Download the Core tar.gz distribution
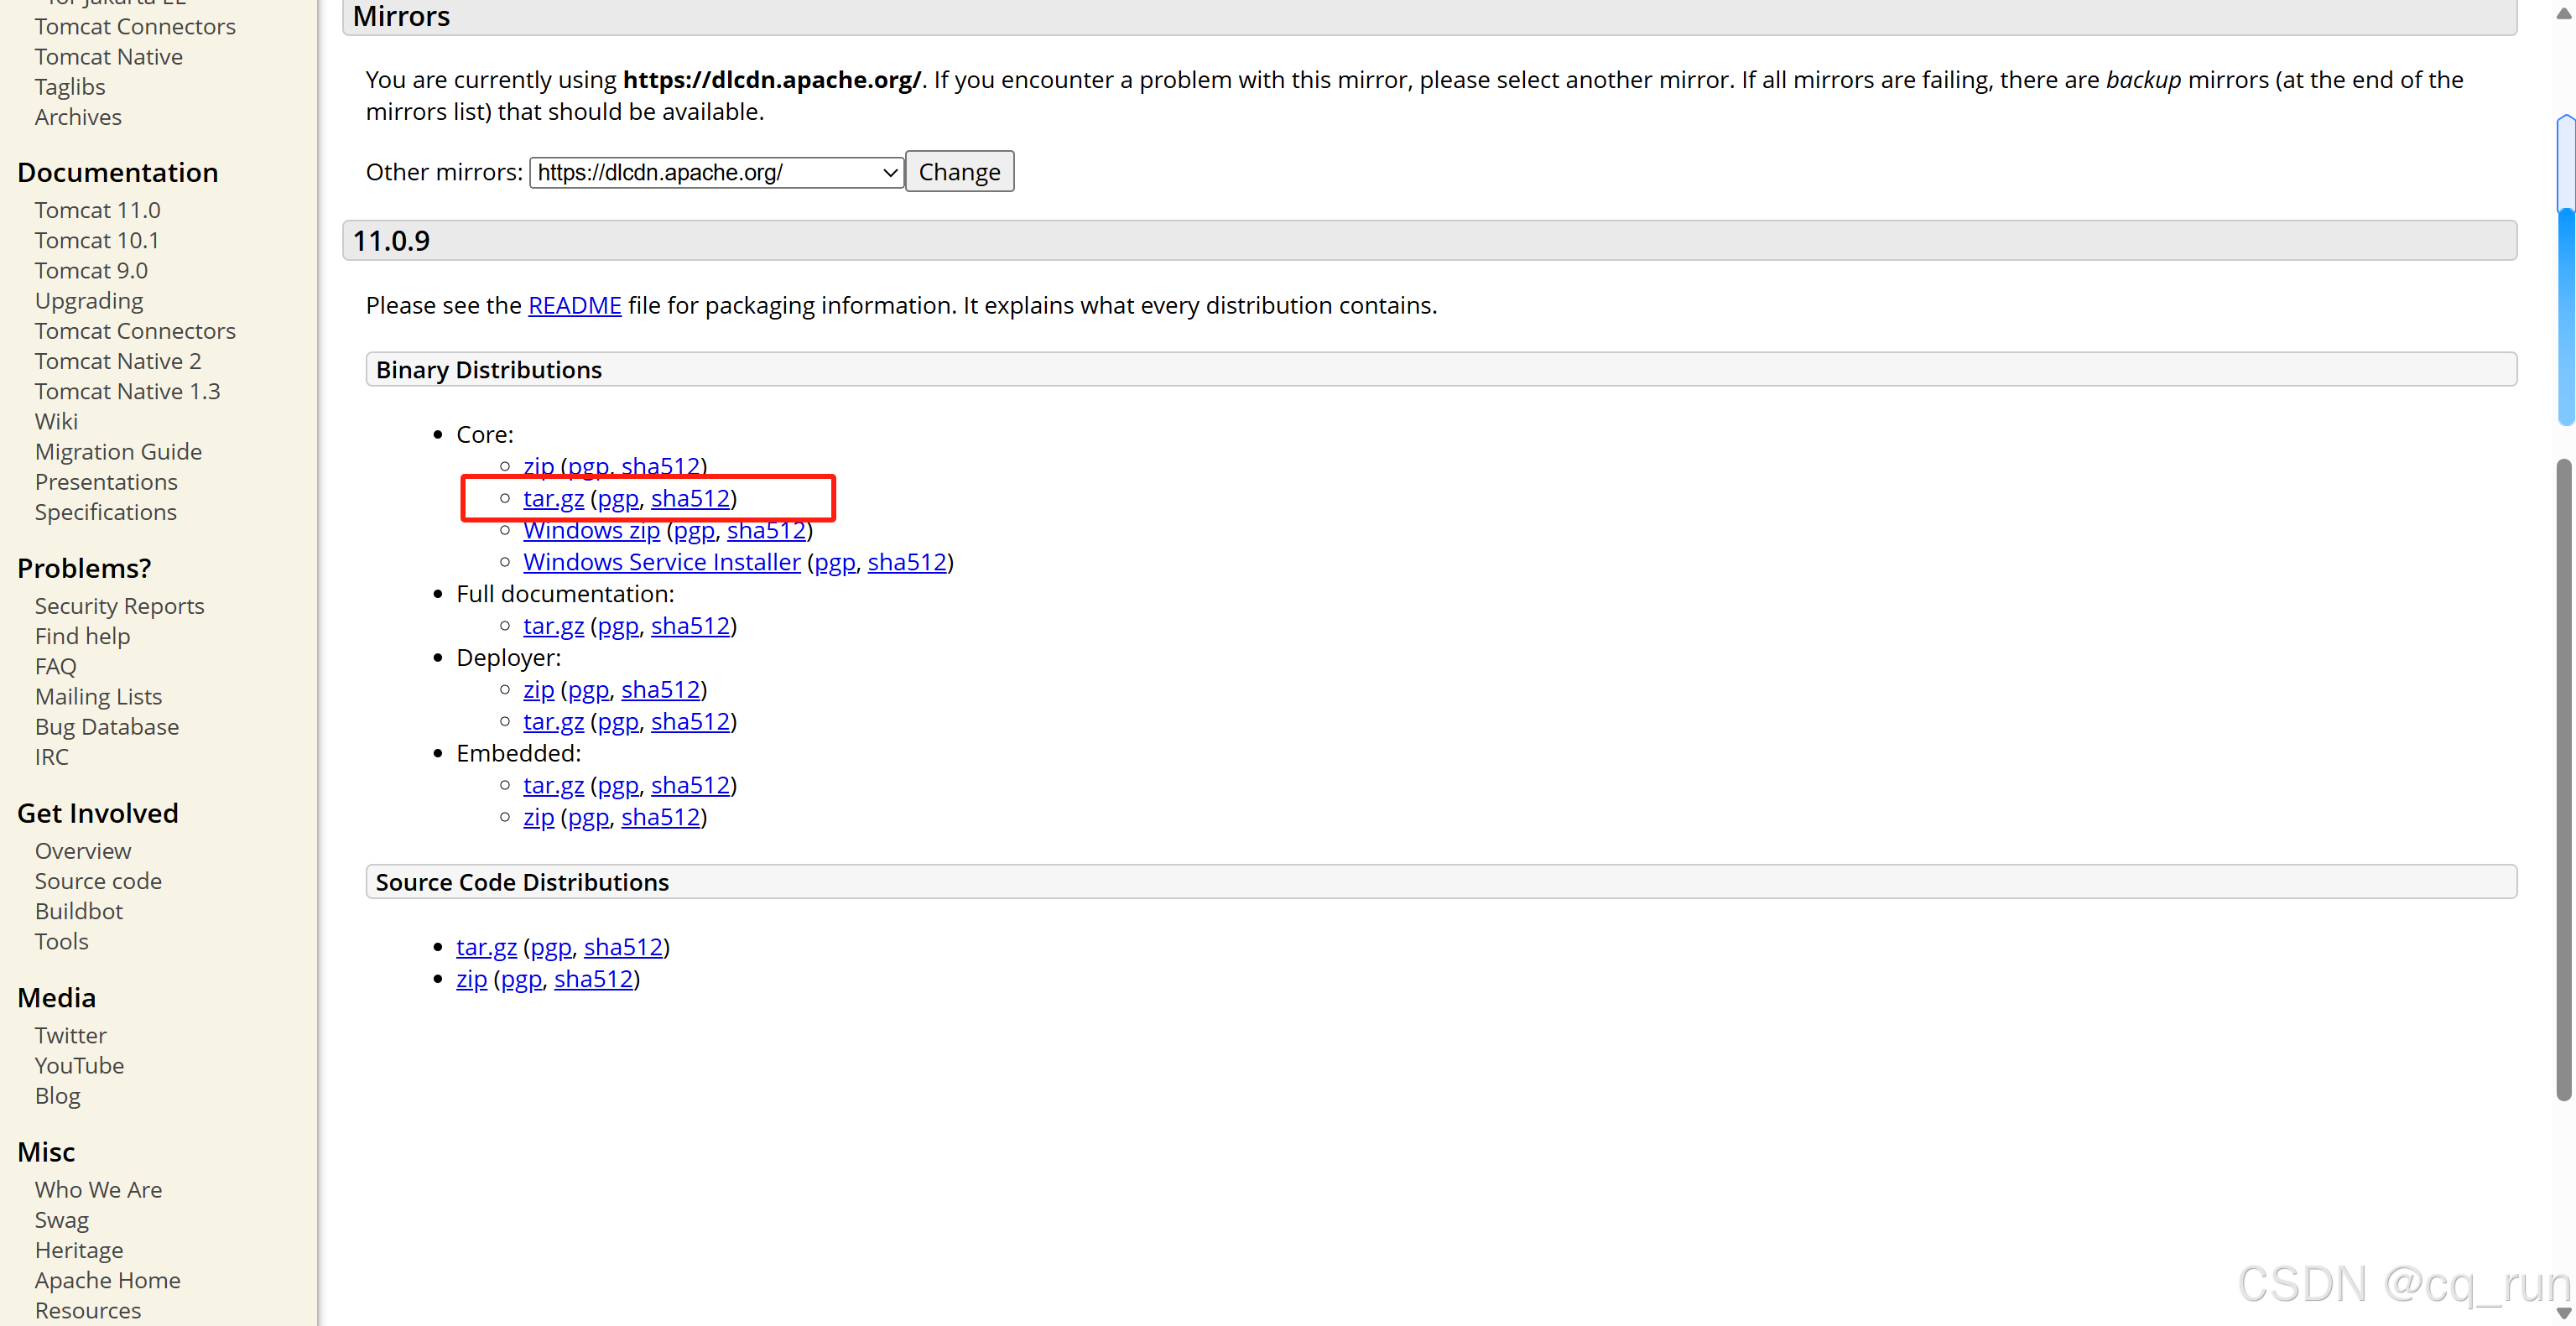The height and width of the screenshot is (1326, 2576). pyautogui.click(x=553, y=498)
